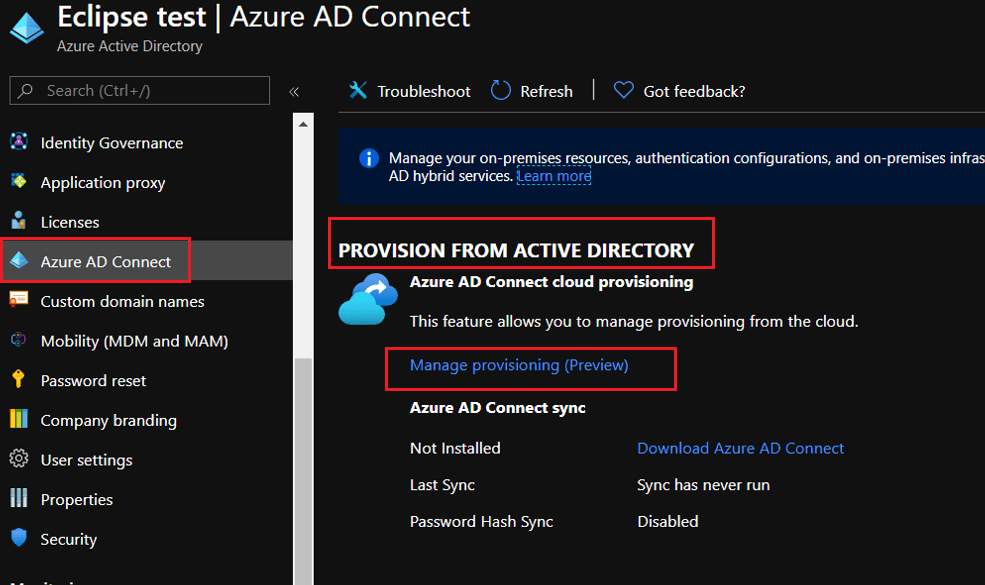This screenshot has height=585, width=985.
Task: Follow the Learn more link
Action: click(553, 176)
